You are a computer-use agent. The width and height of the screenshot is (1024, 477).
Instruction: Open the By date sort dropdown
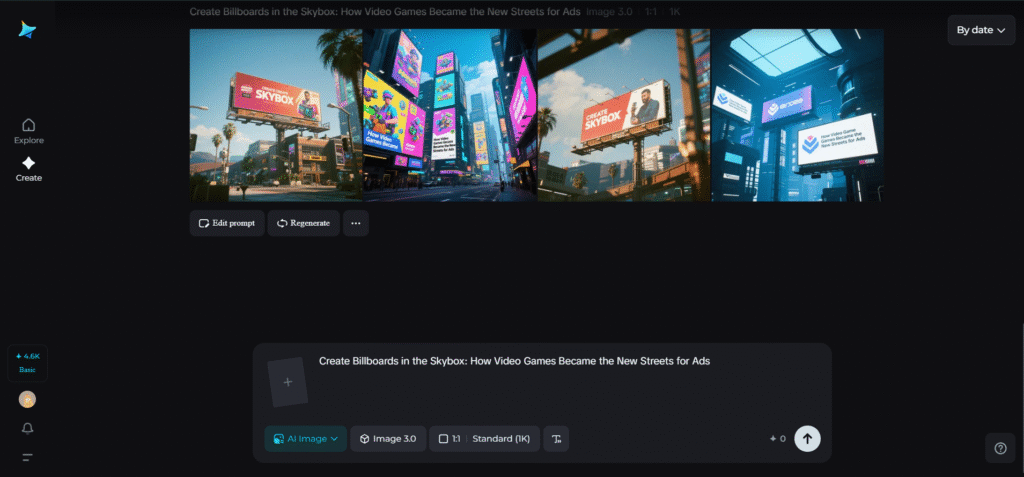[980, 30]
